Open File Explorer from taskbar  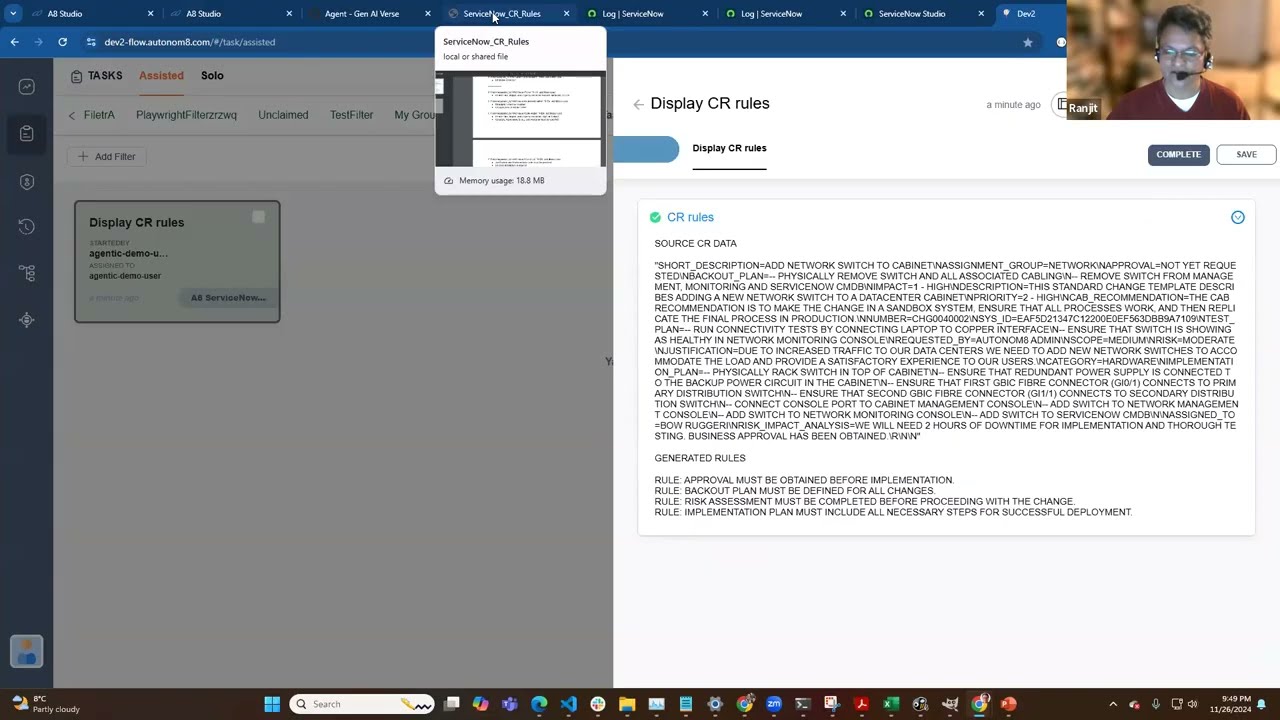pos(627,704)
